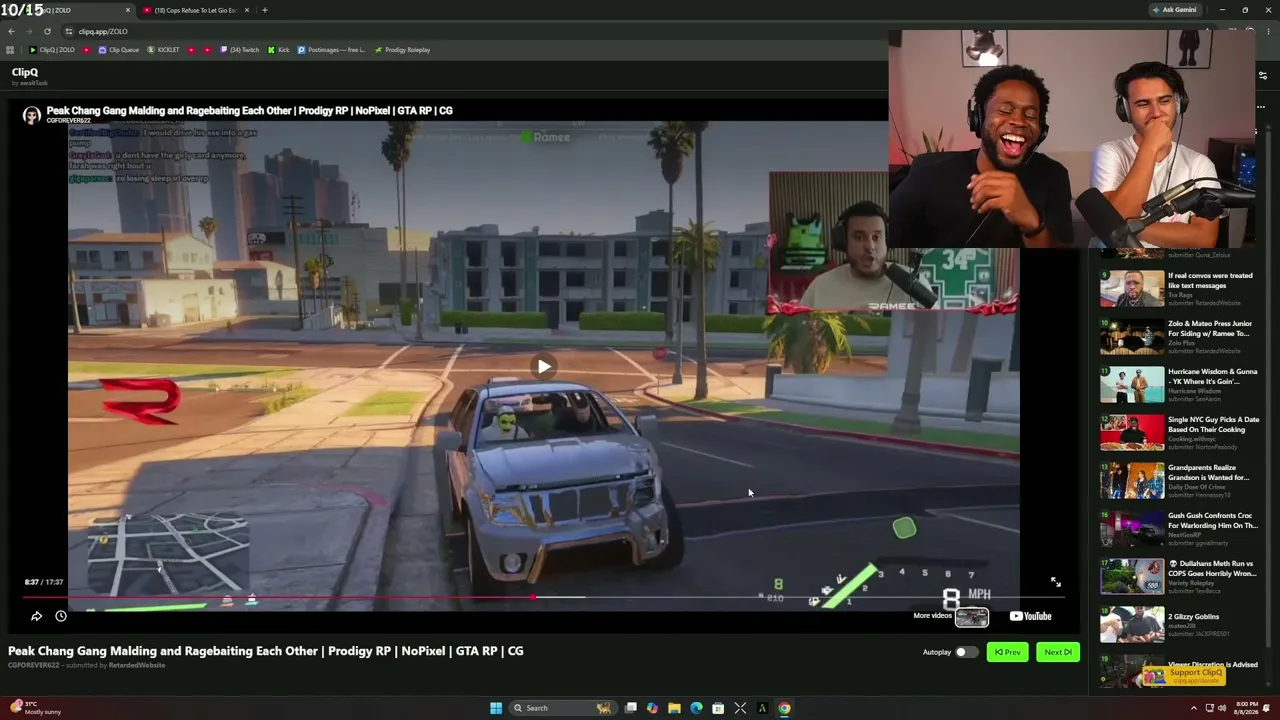Open Microsoft Store from the taskbar

(718, 708)
